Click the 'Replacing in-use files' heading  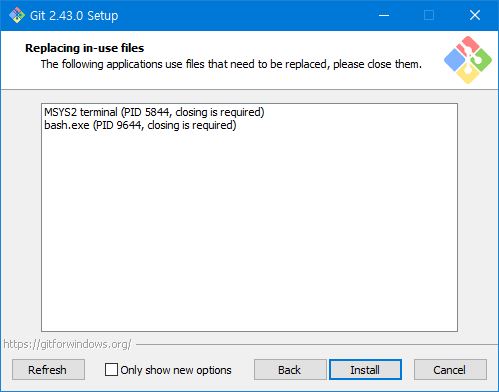click(85, 48)
